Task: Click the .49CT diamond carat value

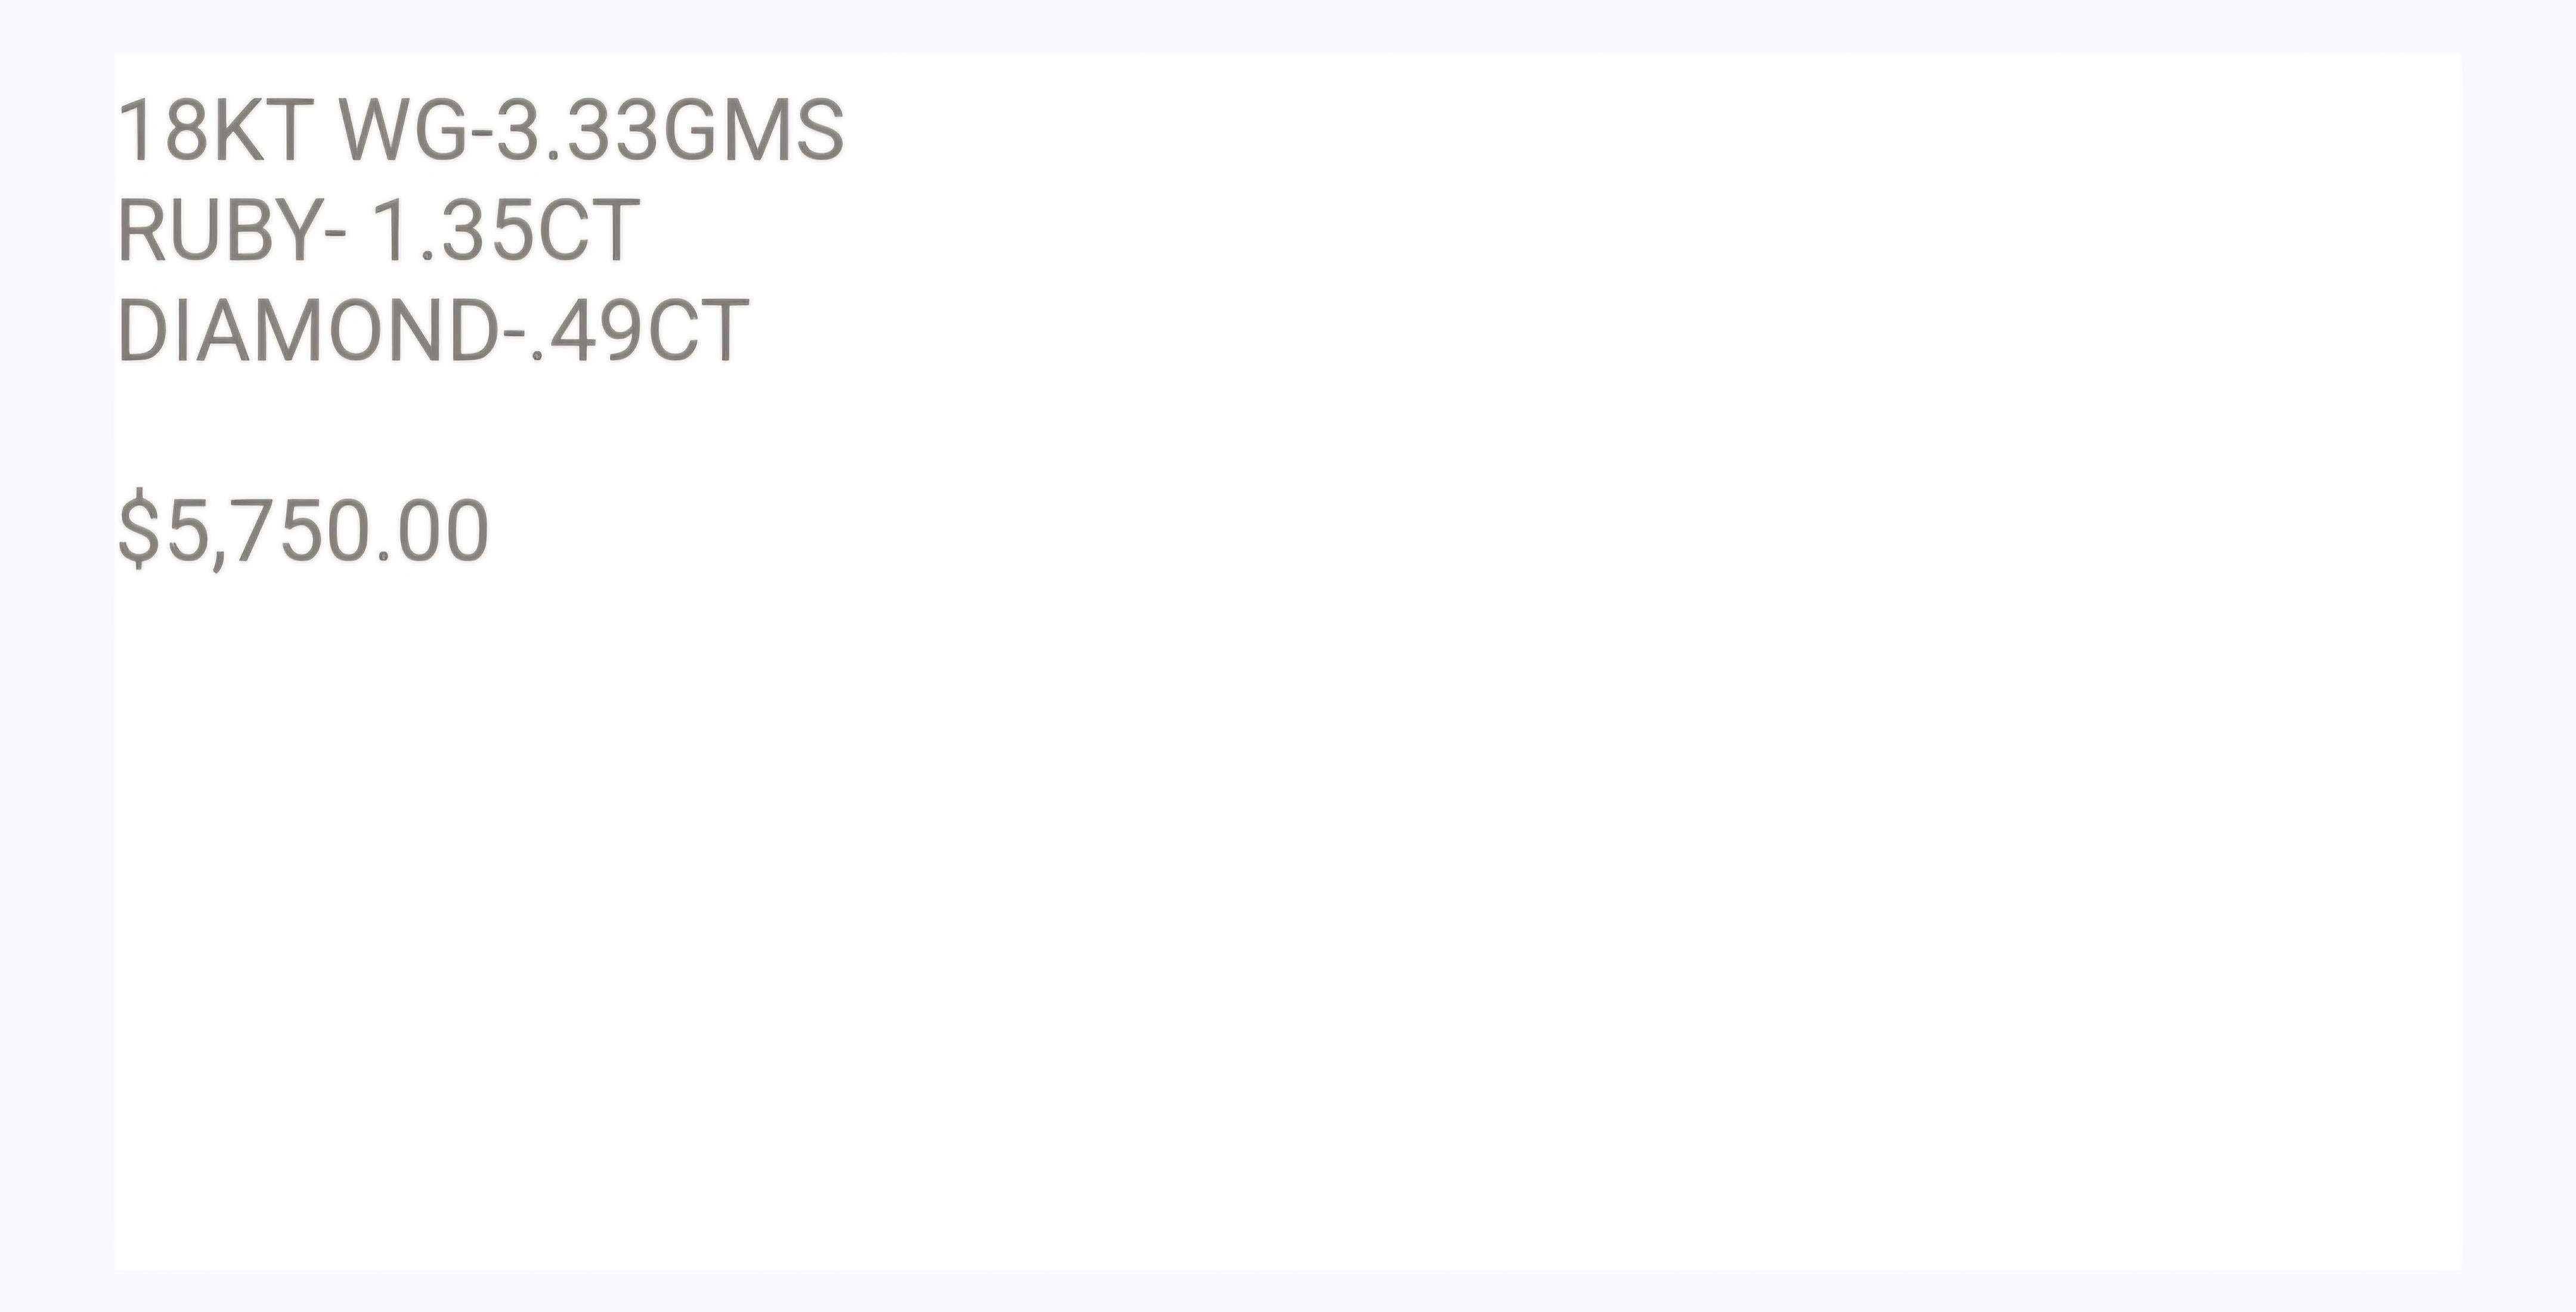Action: click(x=640, y=330)
